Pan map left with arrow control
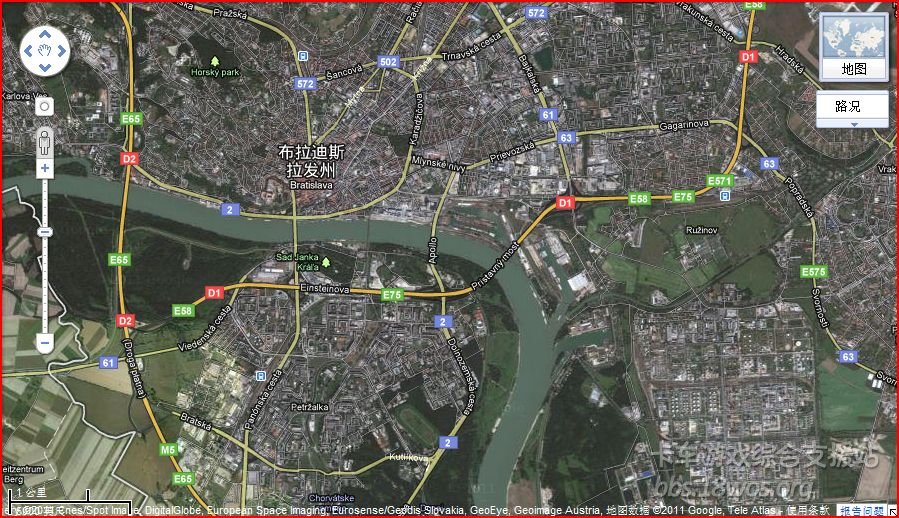 28,51
